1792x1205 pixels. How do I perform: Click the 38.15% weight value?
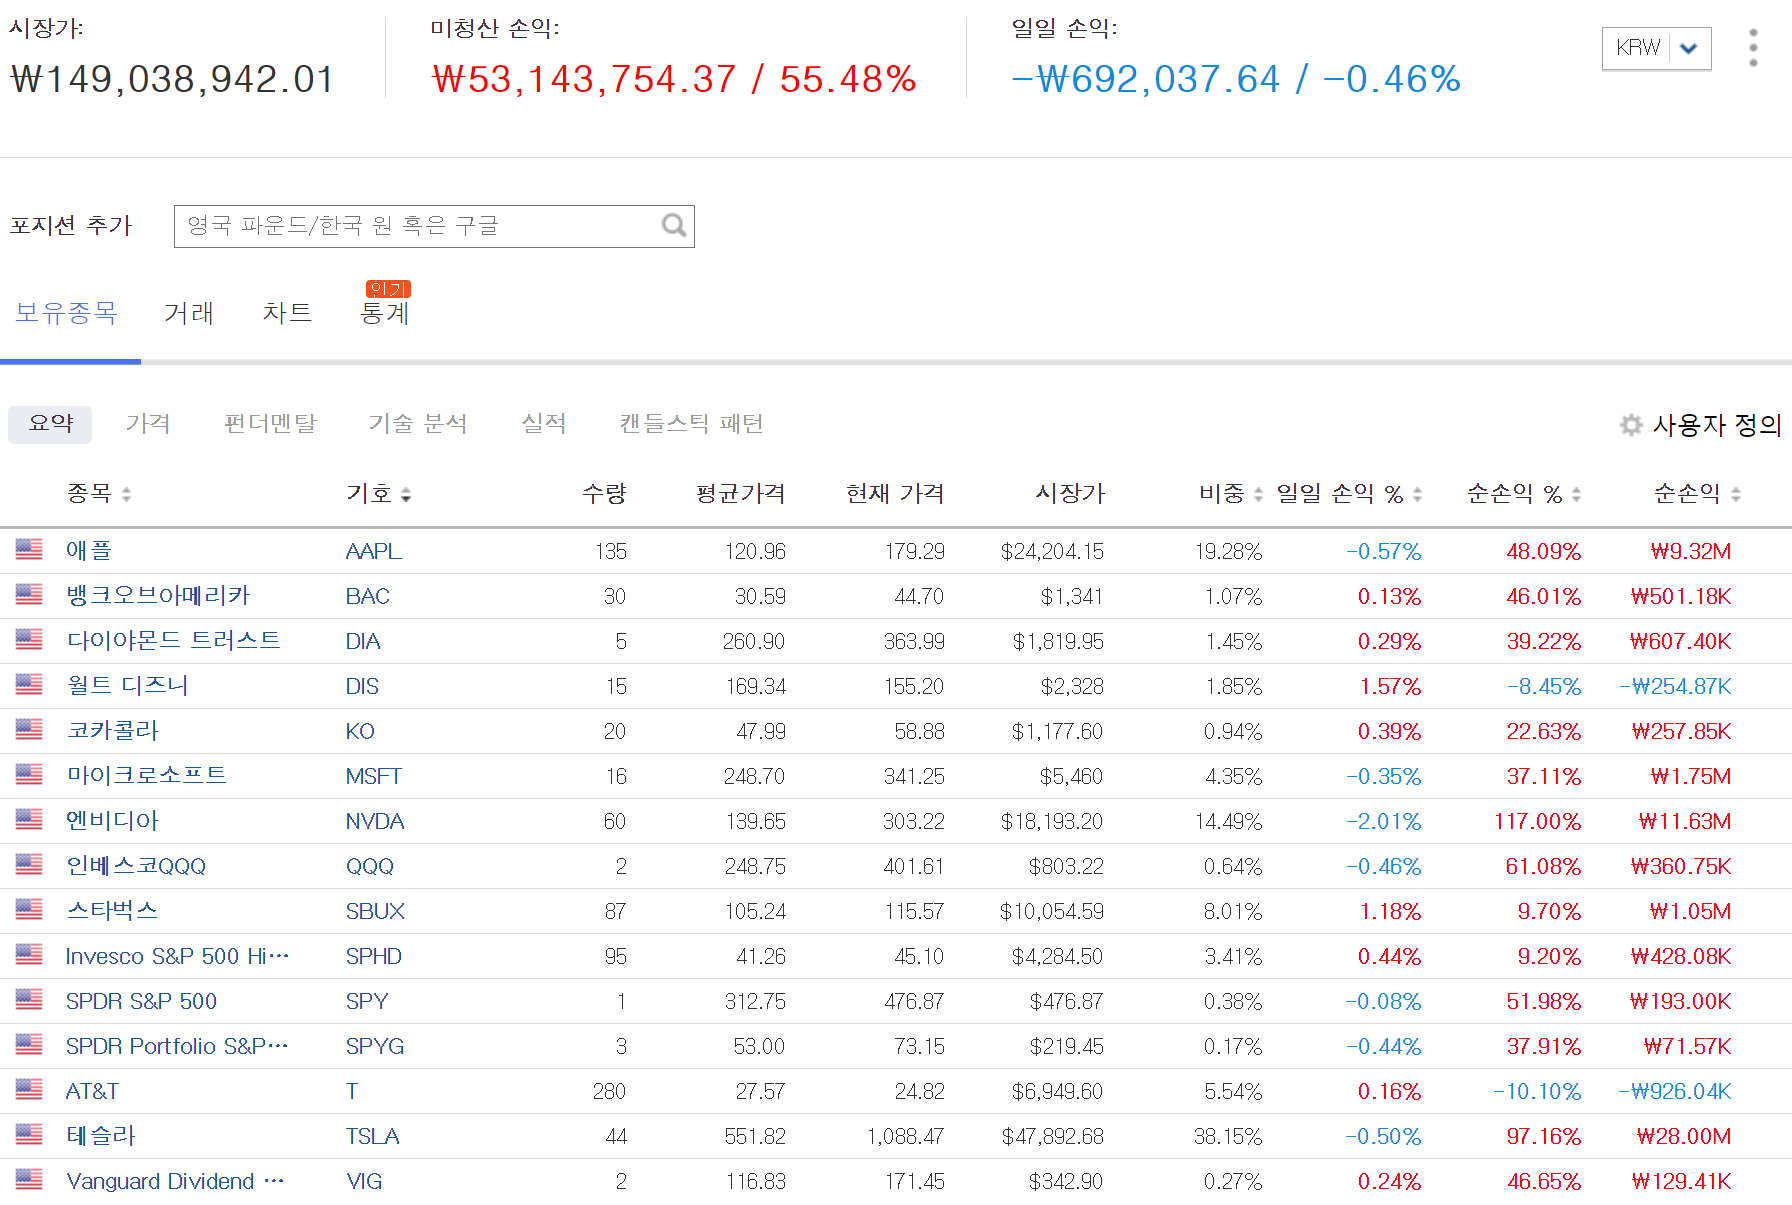pos(1228,1136)
